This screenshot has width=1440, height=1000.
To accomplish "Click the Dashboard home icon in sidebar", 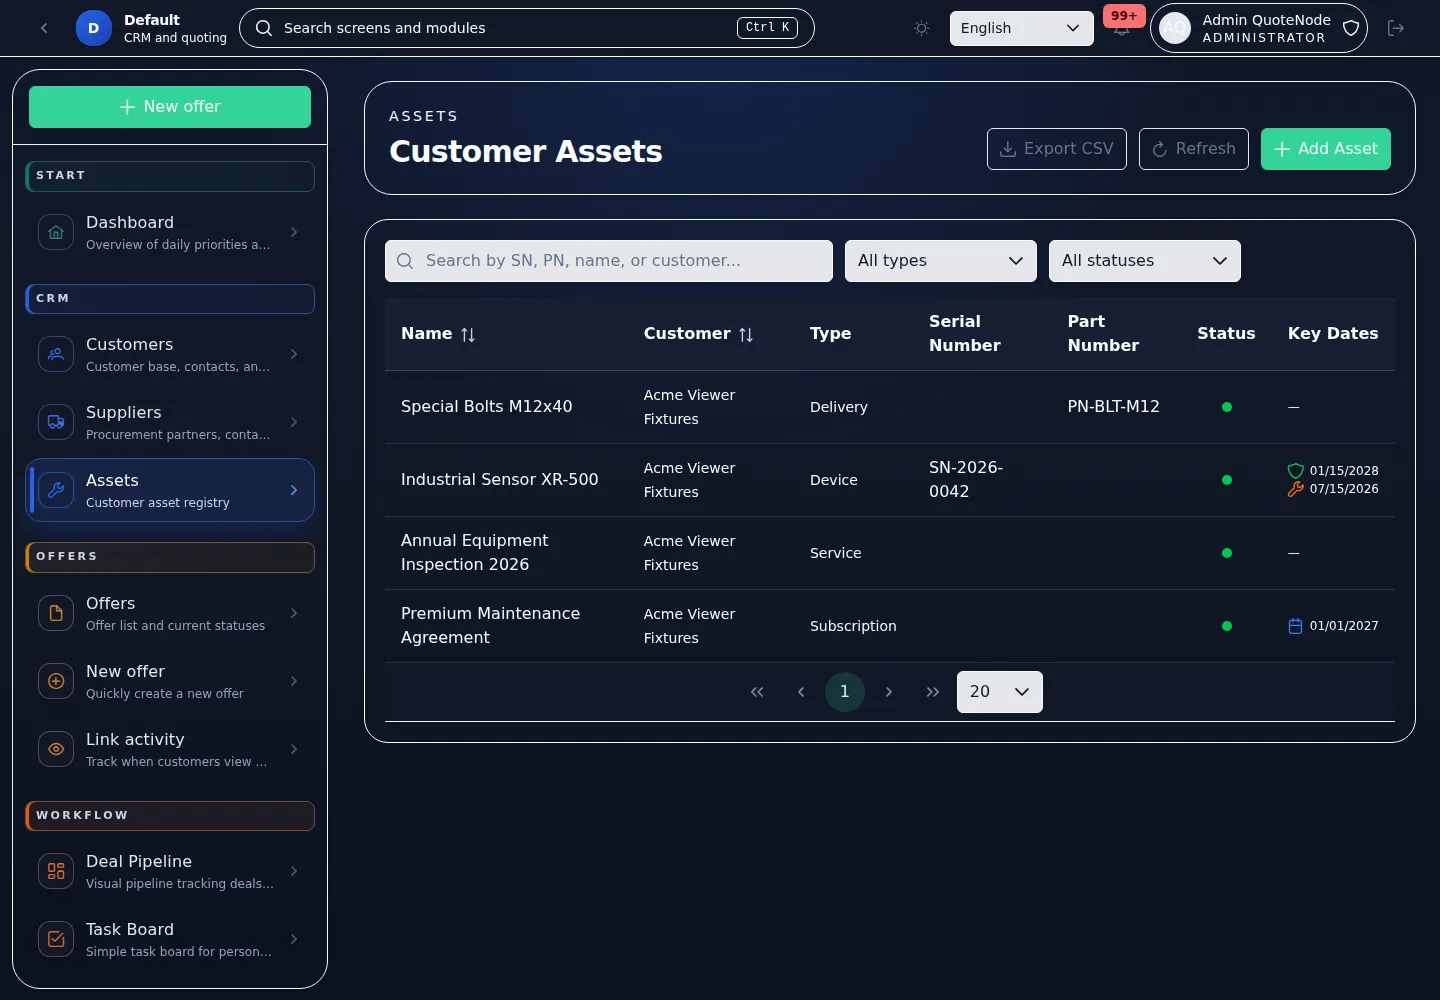I will point(56,232).
